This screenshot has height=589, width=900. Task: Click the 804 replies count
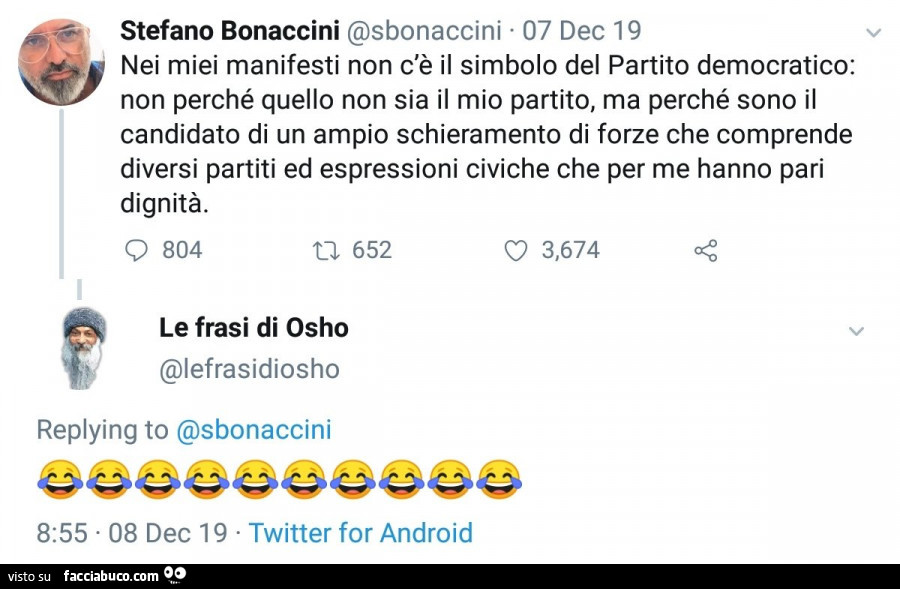coord(182,250)
